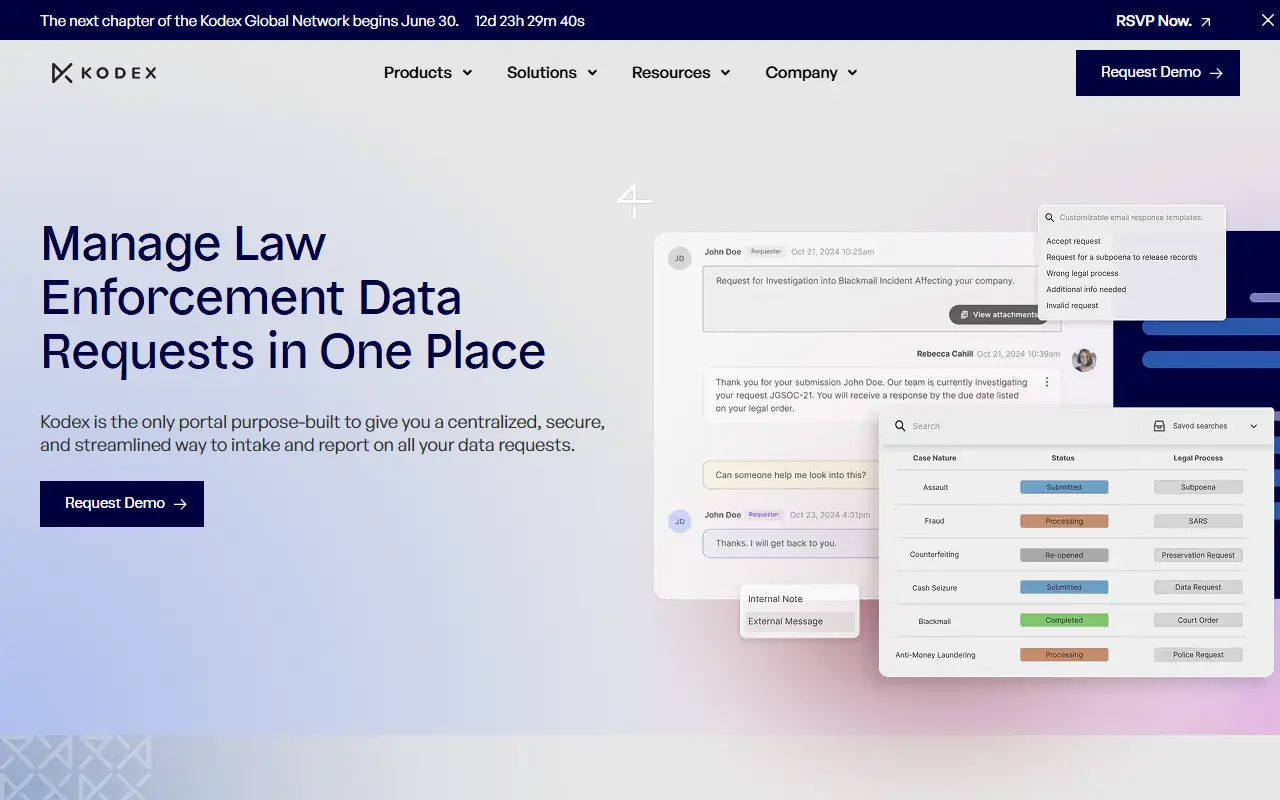Expand the Products navigation menu

point(428,72)
